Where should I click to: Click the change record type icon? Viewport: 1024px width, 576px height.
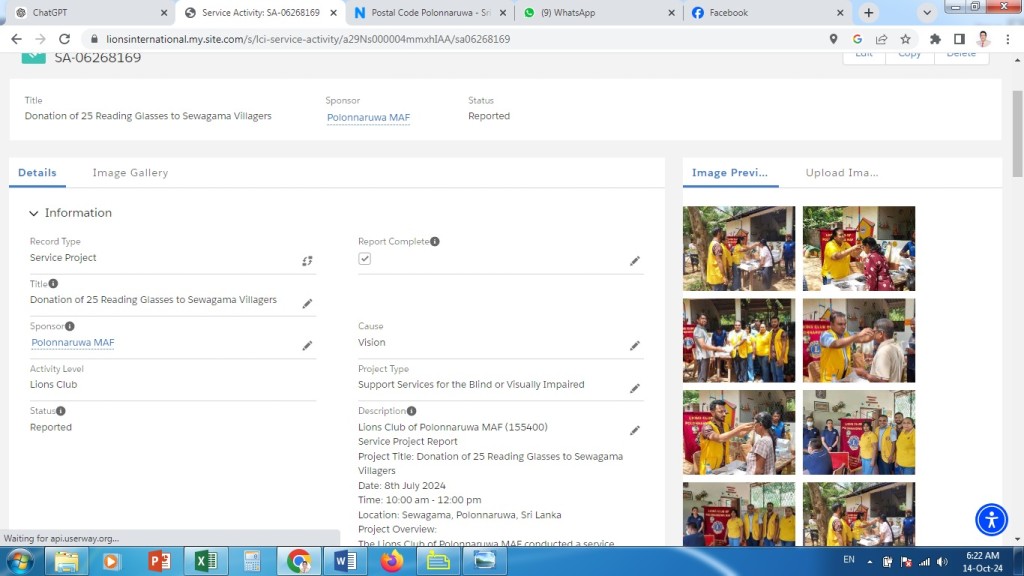[307, 261]
